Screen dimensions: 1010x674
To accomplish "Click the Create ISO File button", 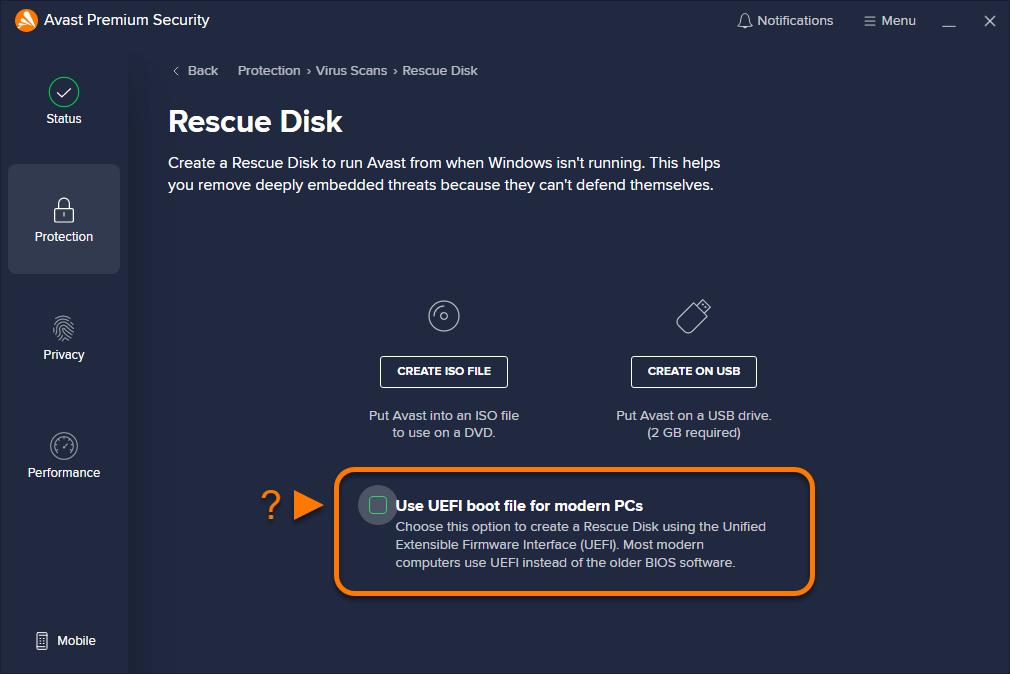I will tap(444, 371).
